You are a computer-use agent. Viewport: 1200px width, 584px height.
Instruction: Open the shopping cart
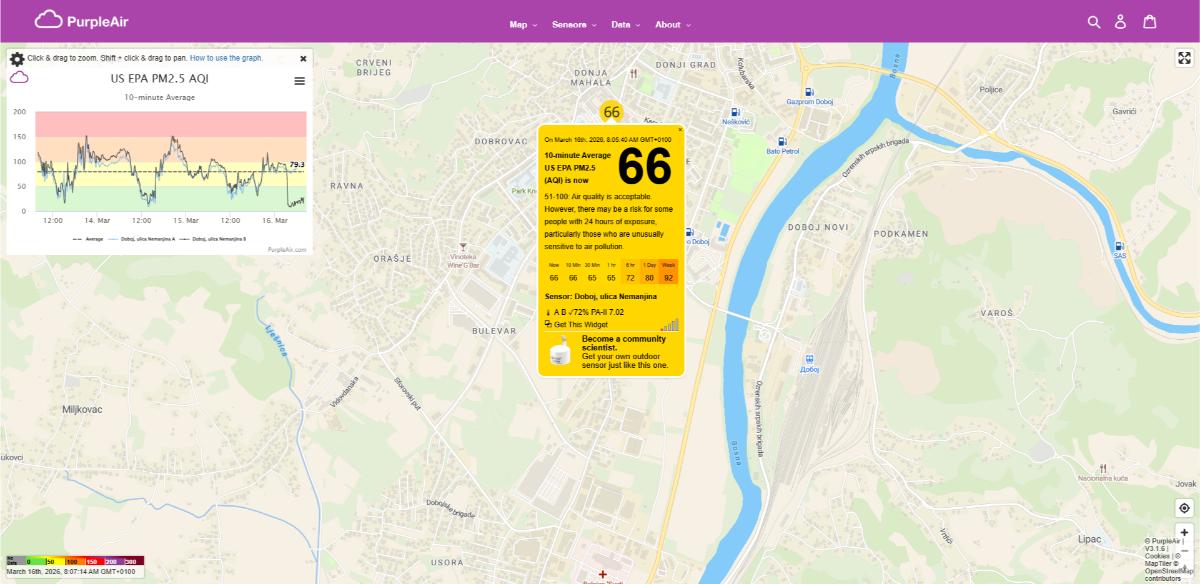coord(1147,19)
